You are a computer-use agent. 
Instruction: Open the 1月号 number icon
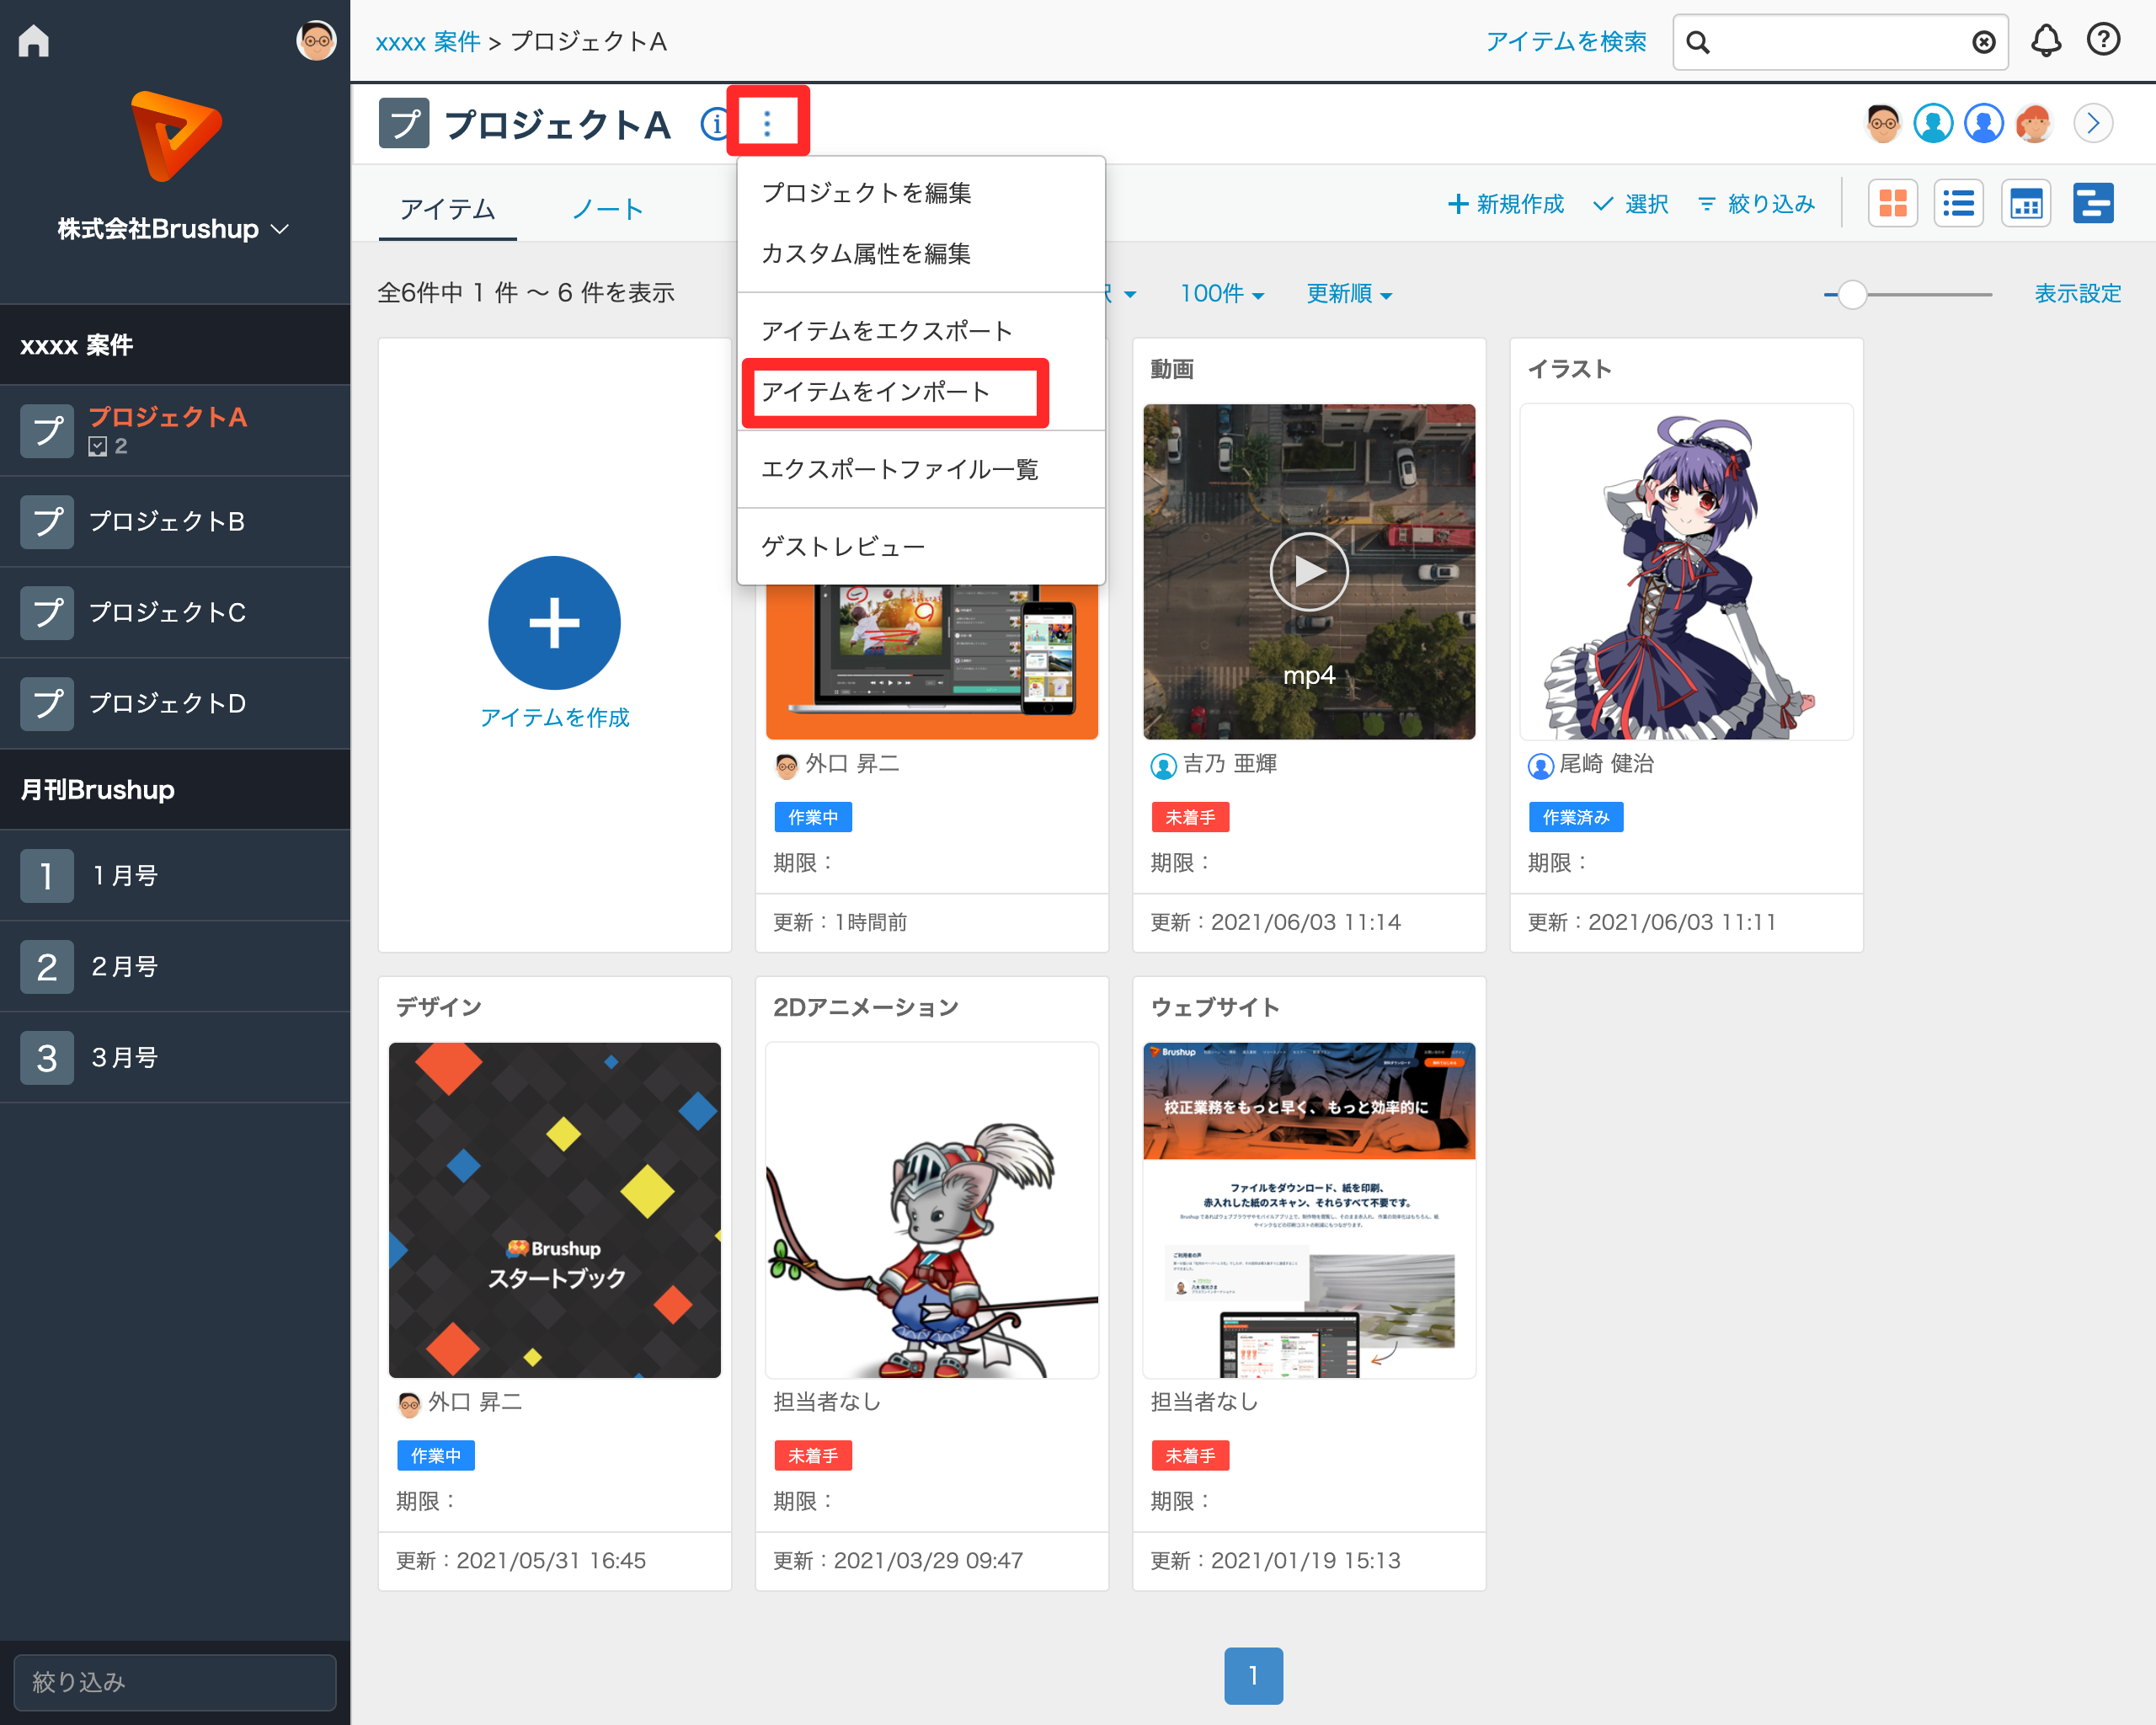point(47,876)
